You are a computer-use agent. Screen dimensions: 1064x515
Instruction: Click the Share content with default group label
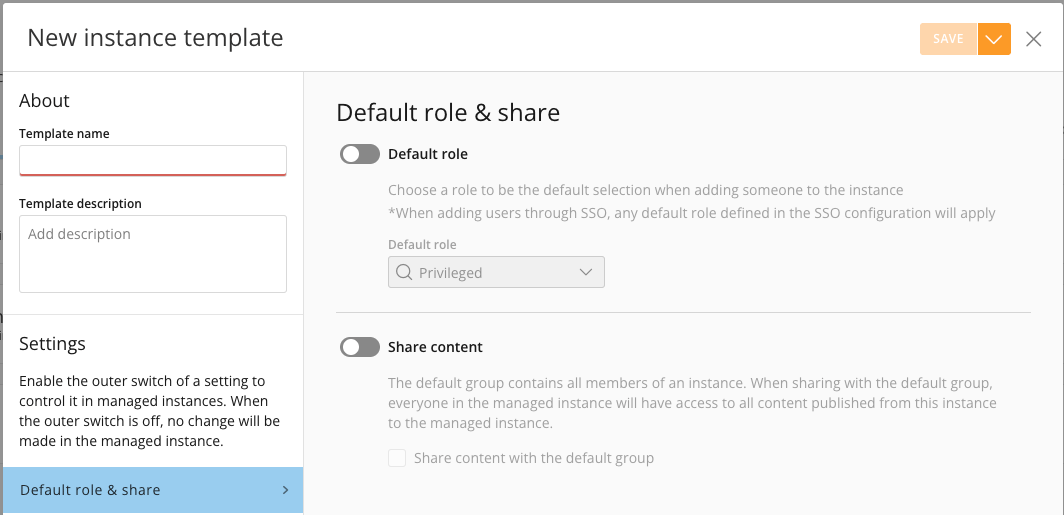534,458
